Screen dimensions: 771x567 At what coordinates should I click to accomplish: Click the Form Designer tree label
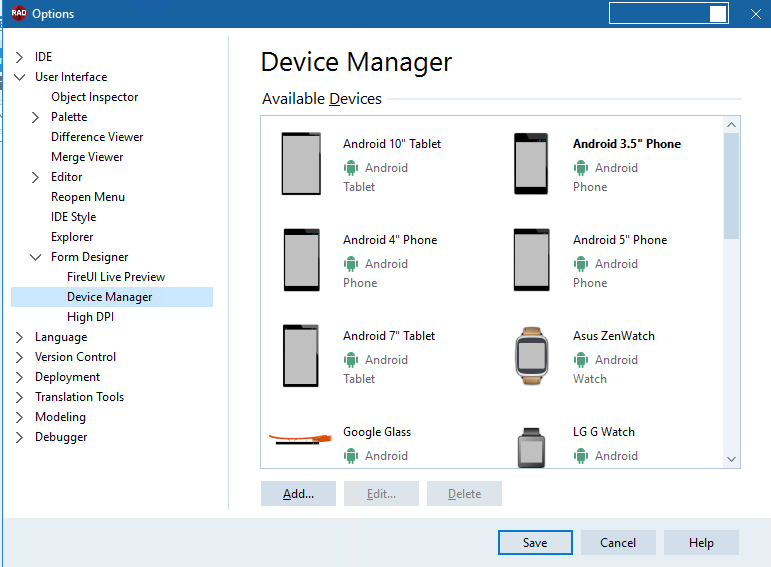(x=89, y=257)
